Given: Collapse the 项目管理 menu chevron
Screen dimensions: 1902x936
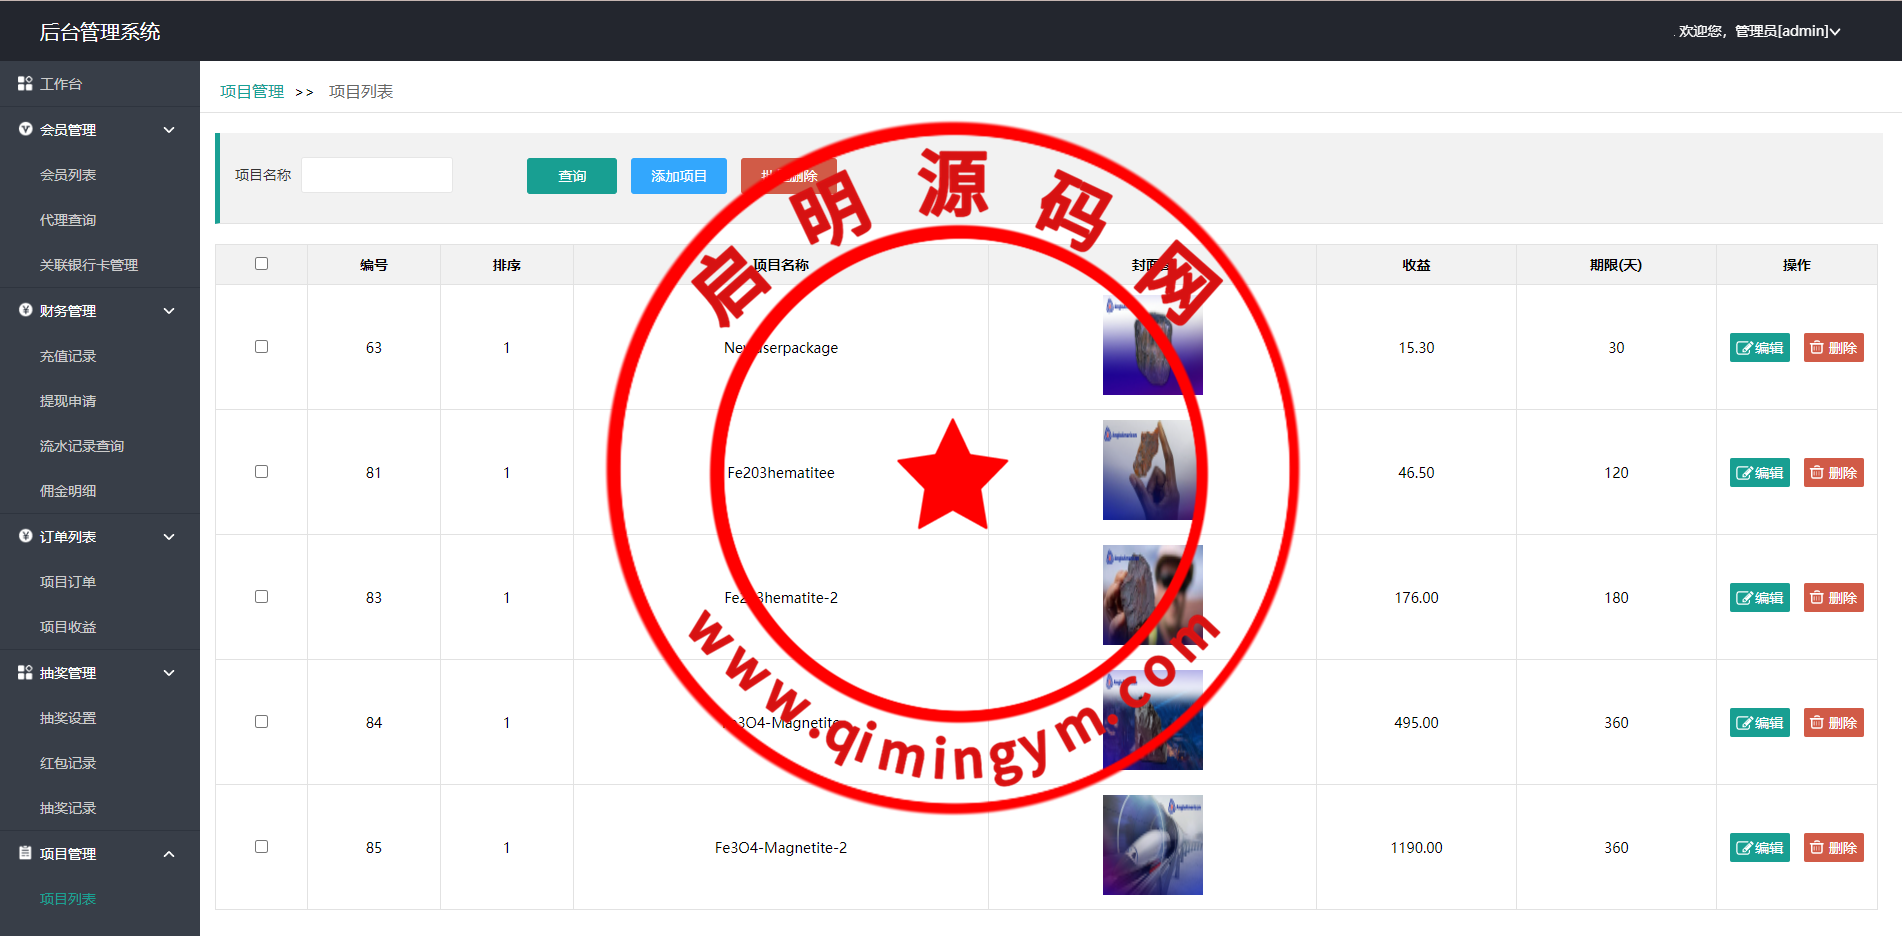Looking at the screenshot, I should 169,854.
